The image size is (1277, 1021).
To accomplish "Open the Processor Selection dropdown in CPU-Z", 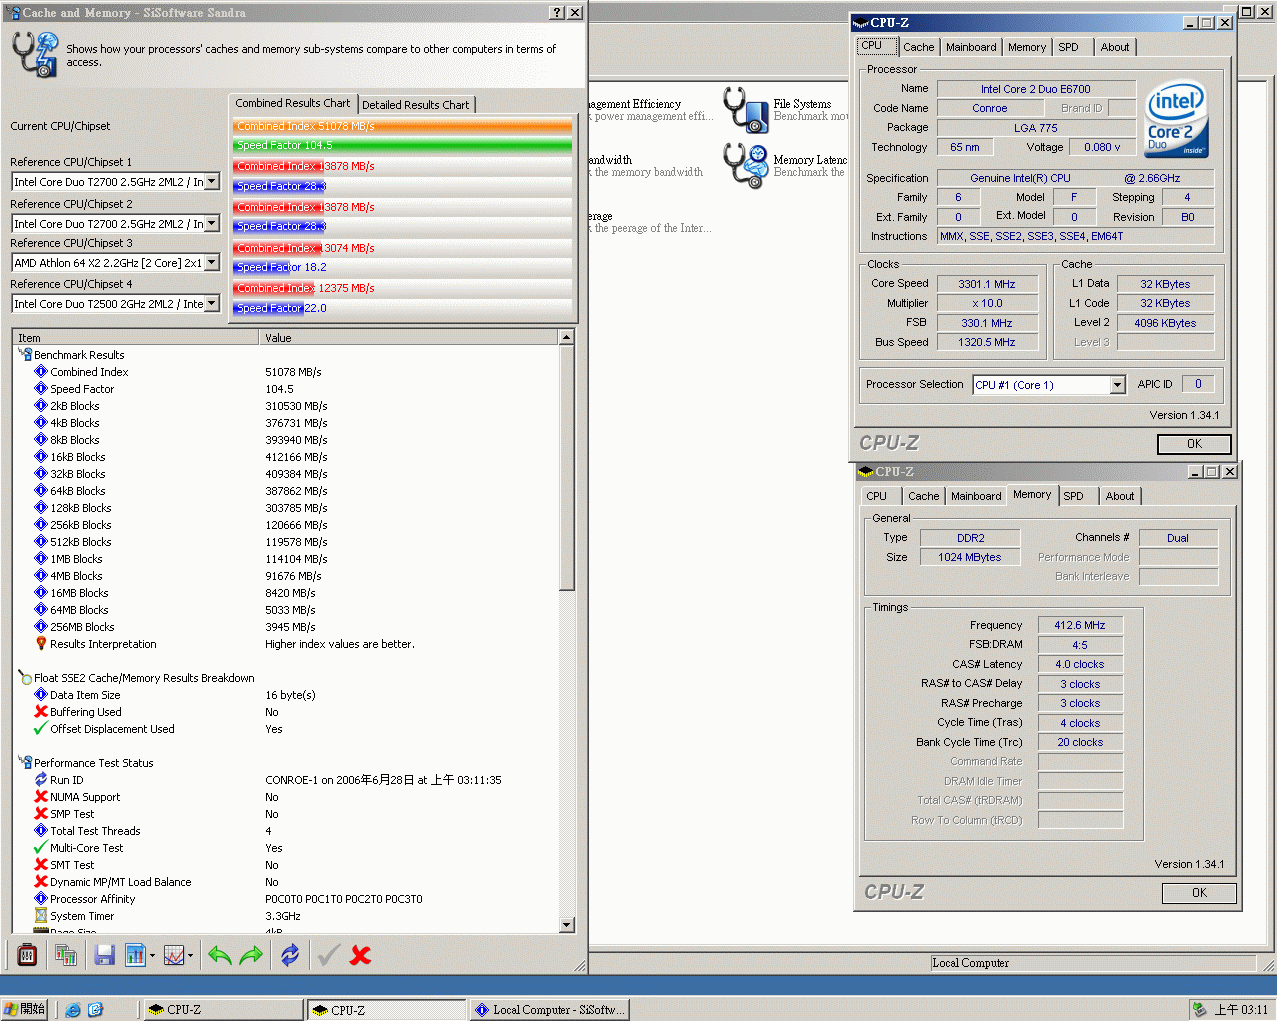I will coord(1117,385).
